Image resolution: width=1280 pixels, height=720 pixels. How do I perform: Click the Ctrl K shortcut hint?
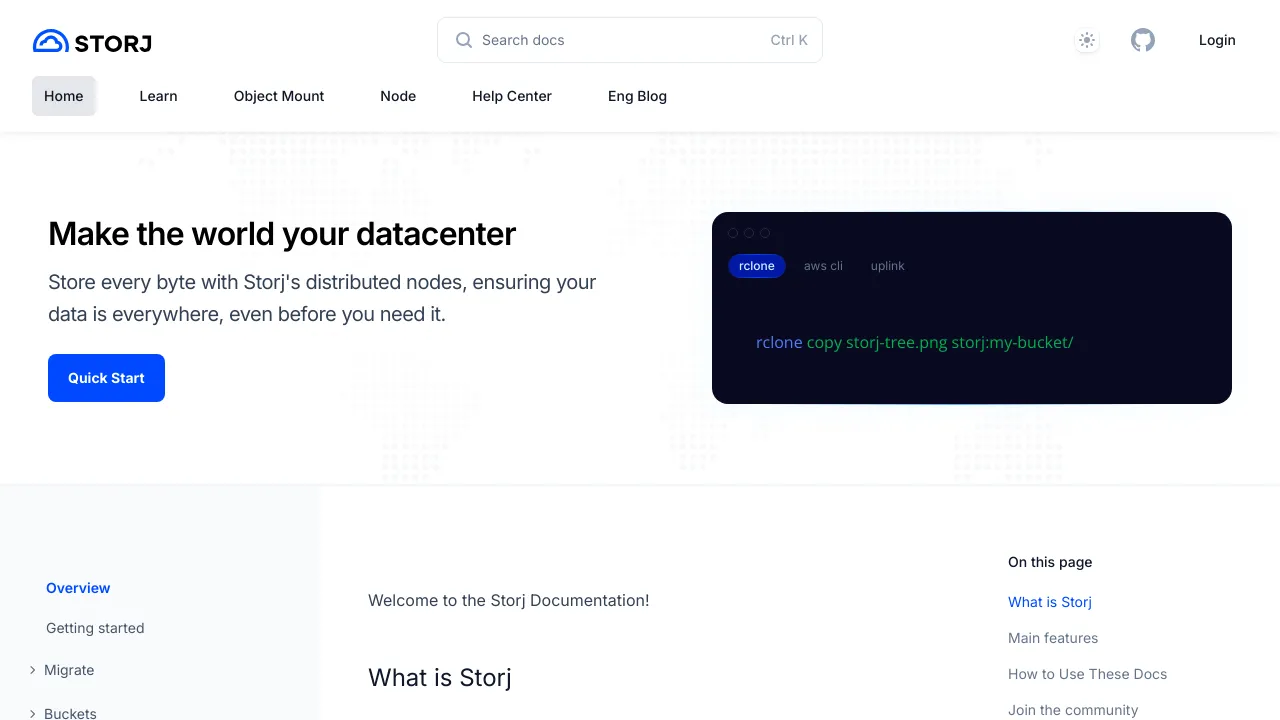coord(789,40)
